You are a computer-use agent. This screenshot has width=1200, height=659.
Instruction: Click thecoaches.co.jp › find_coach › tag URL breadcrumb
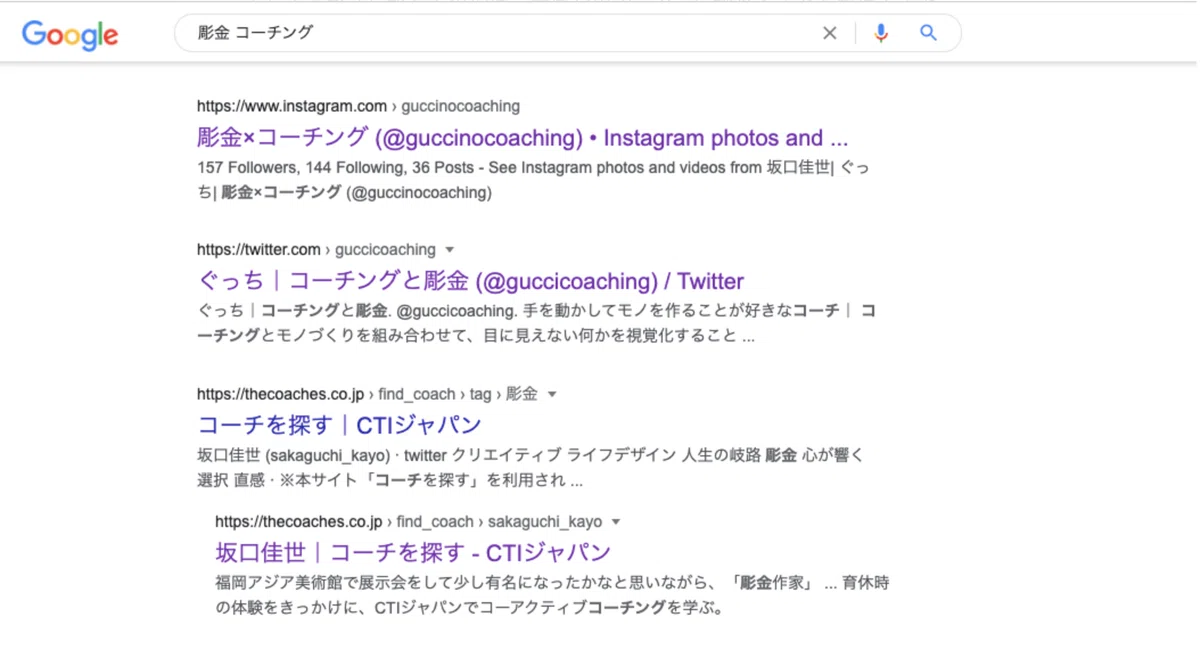click(x=367, y=394)
